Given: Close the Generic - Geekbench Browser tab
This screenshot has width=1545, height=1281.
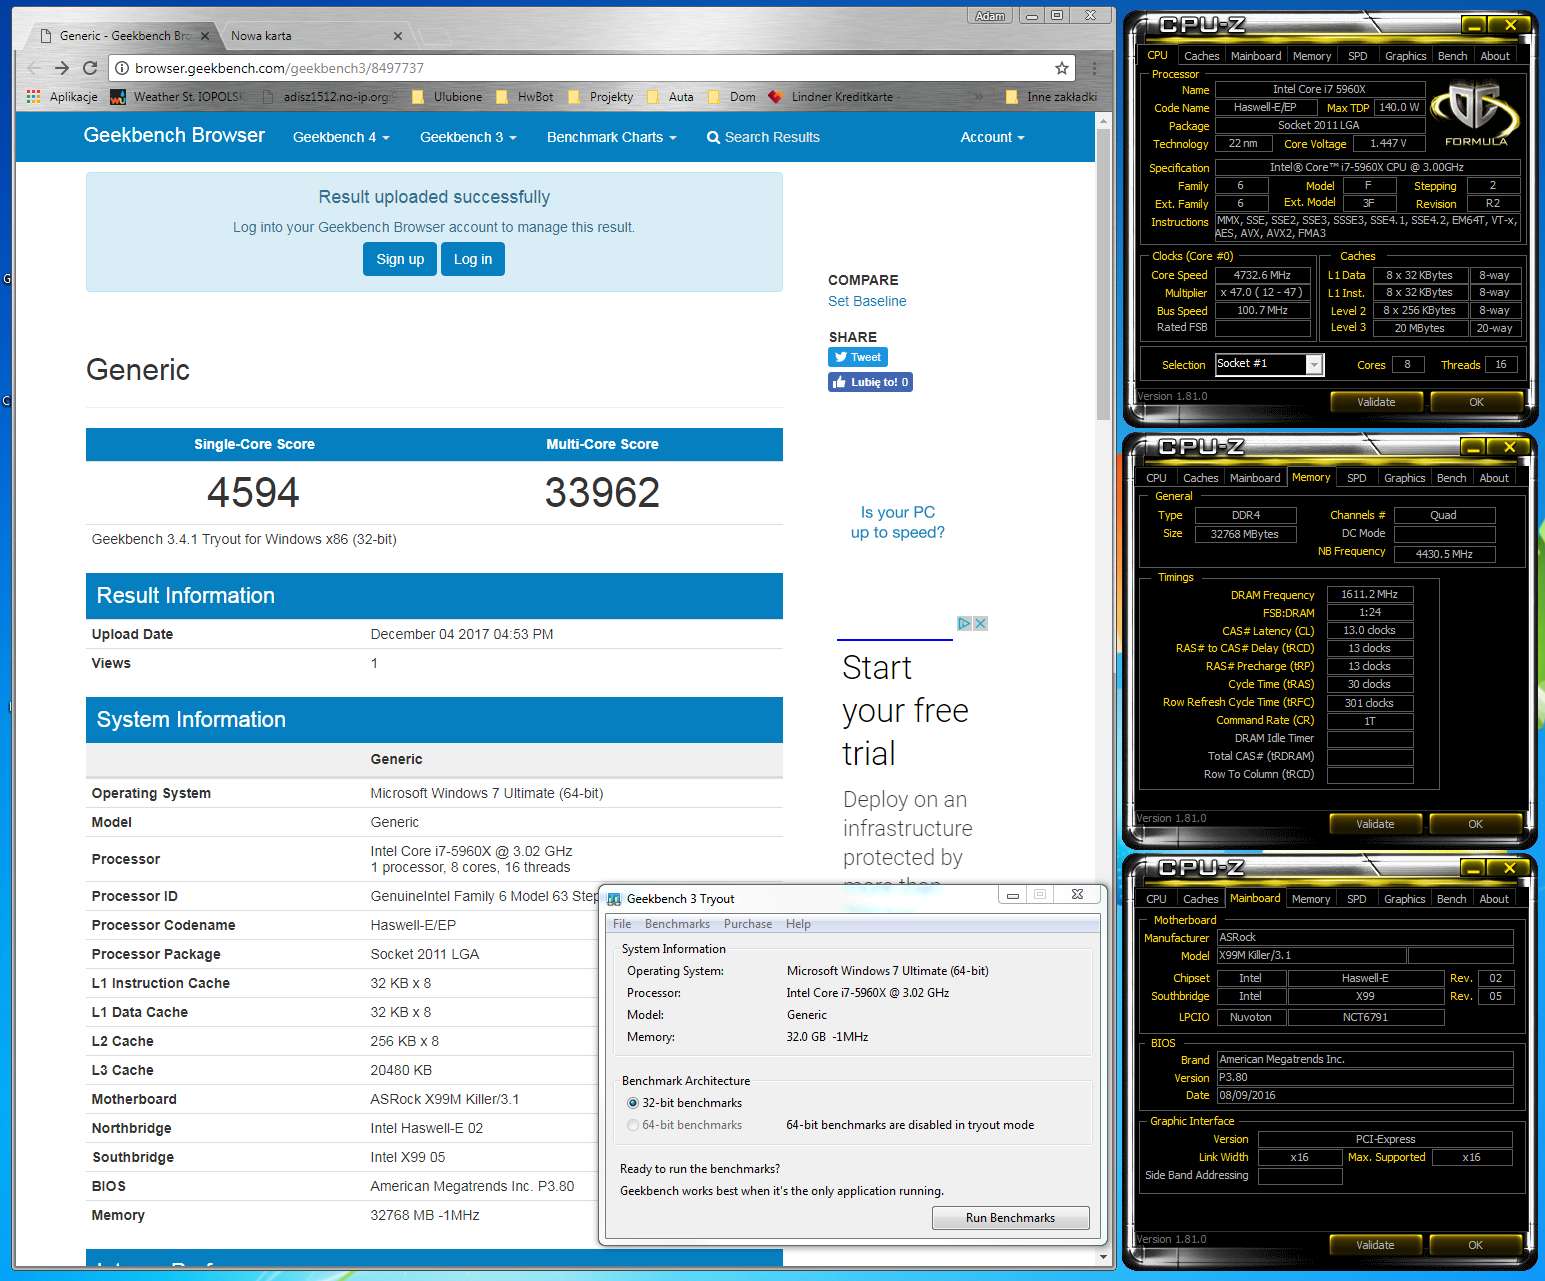Looking at the screenshot, I should [205, 36].
